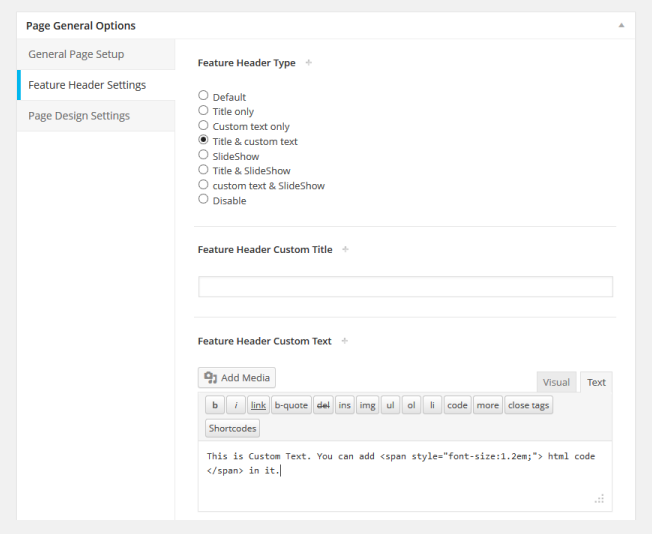The height and width of the screenshot is (534, 652).
Task: Open the General Page Setup tab
Action: (x=96, y=54)
